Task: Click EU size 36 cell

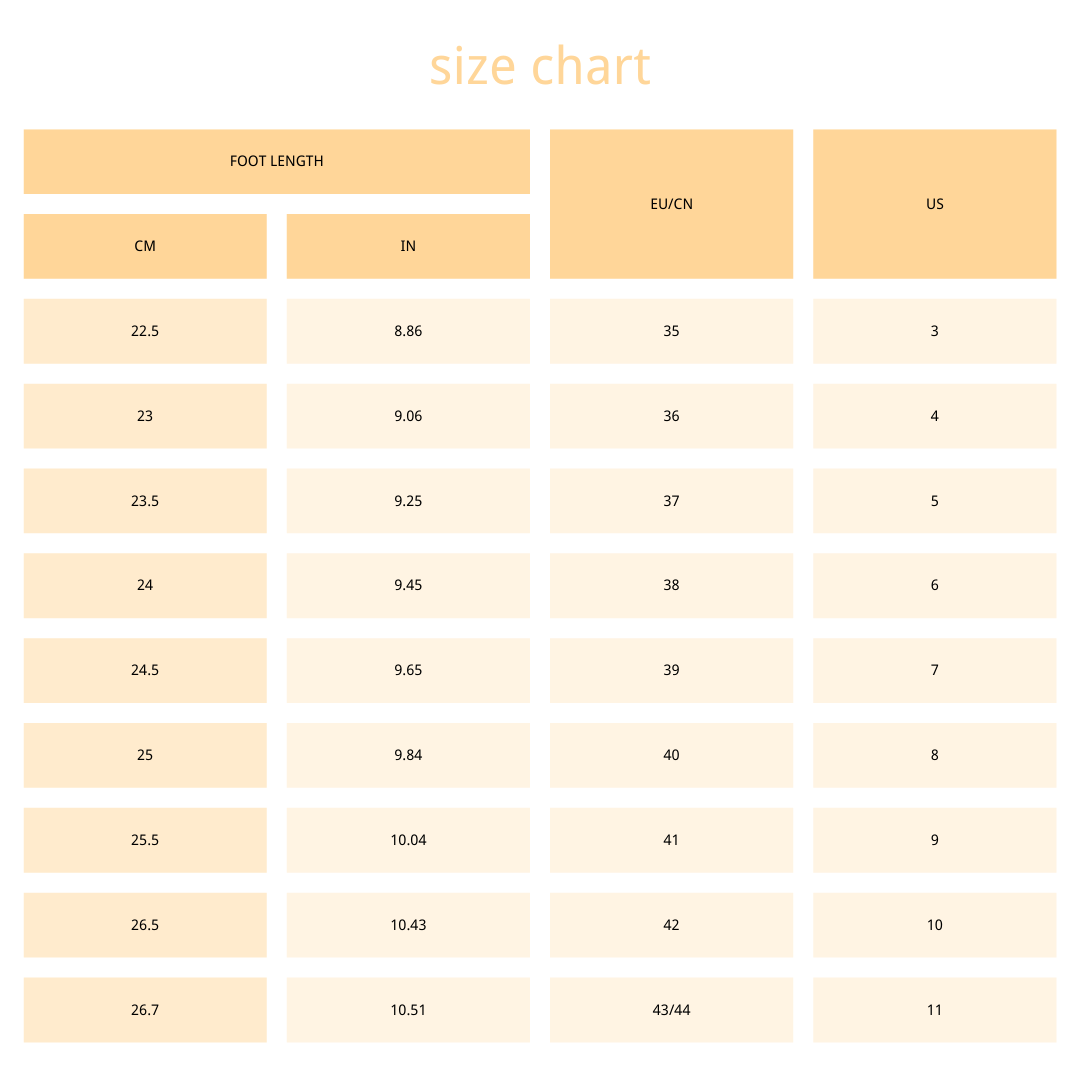Action: [672, 416]
